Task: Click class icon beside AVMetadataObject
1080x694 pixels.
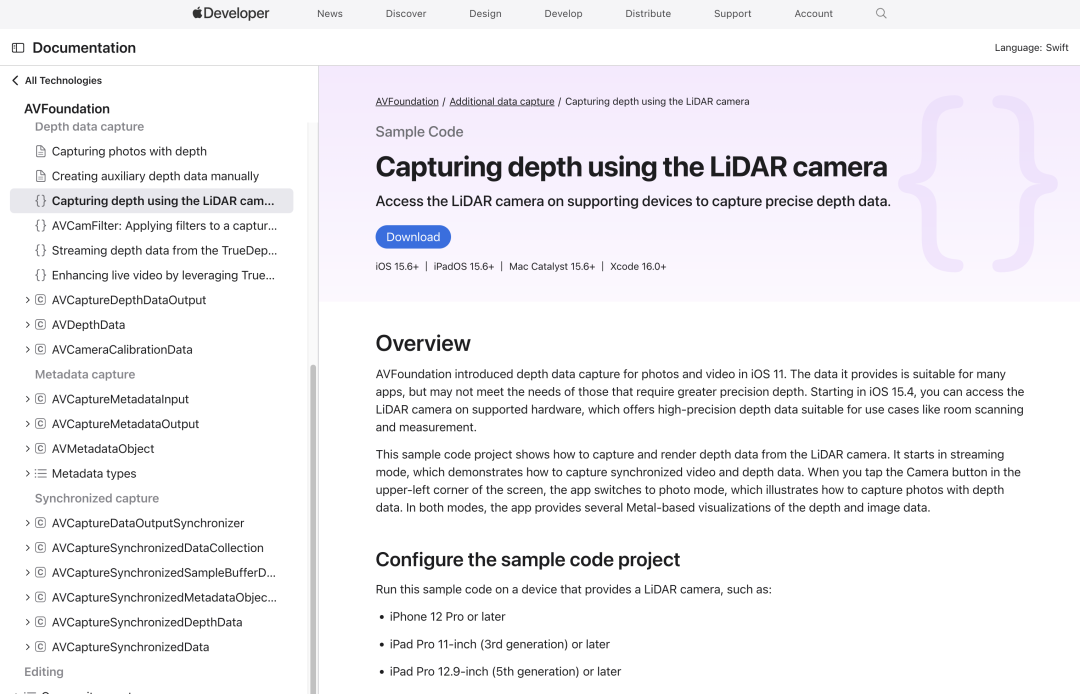Action: (x=41, y=448)
